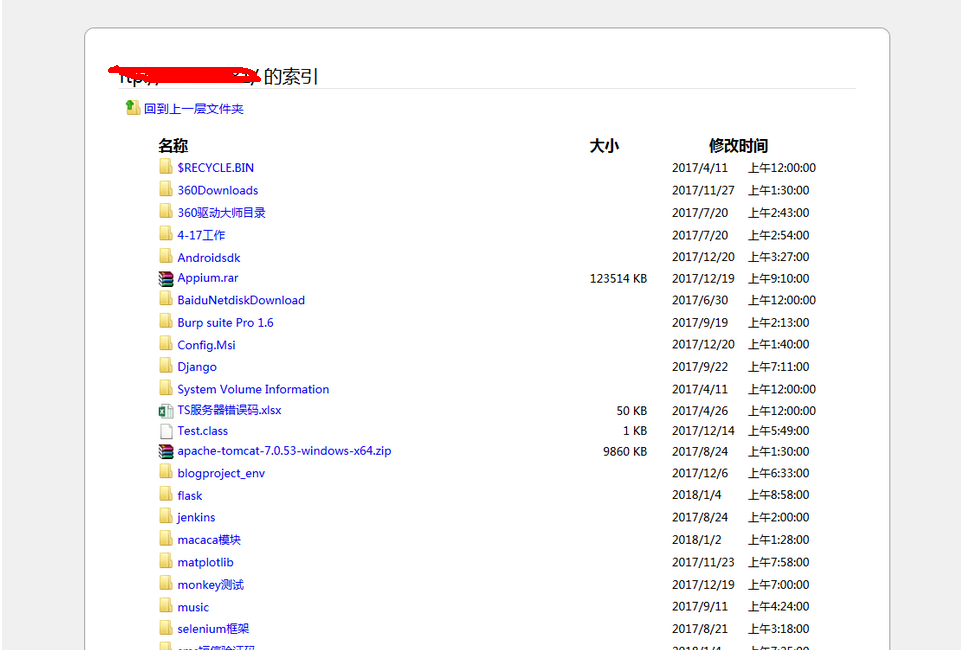Open the matplotlib folder link
Image resolution: width=961 pixels, height=650 pixels.
pyautogui.click(x=205, y=563)
